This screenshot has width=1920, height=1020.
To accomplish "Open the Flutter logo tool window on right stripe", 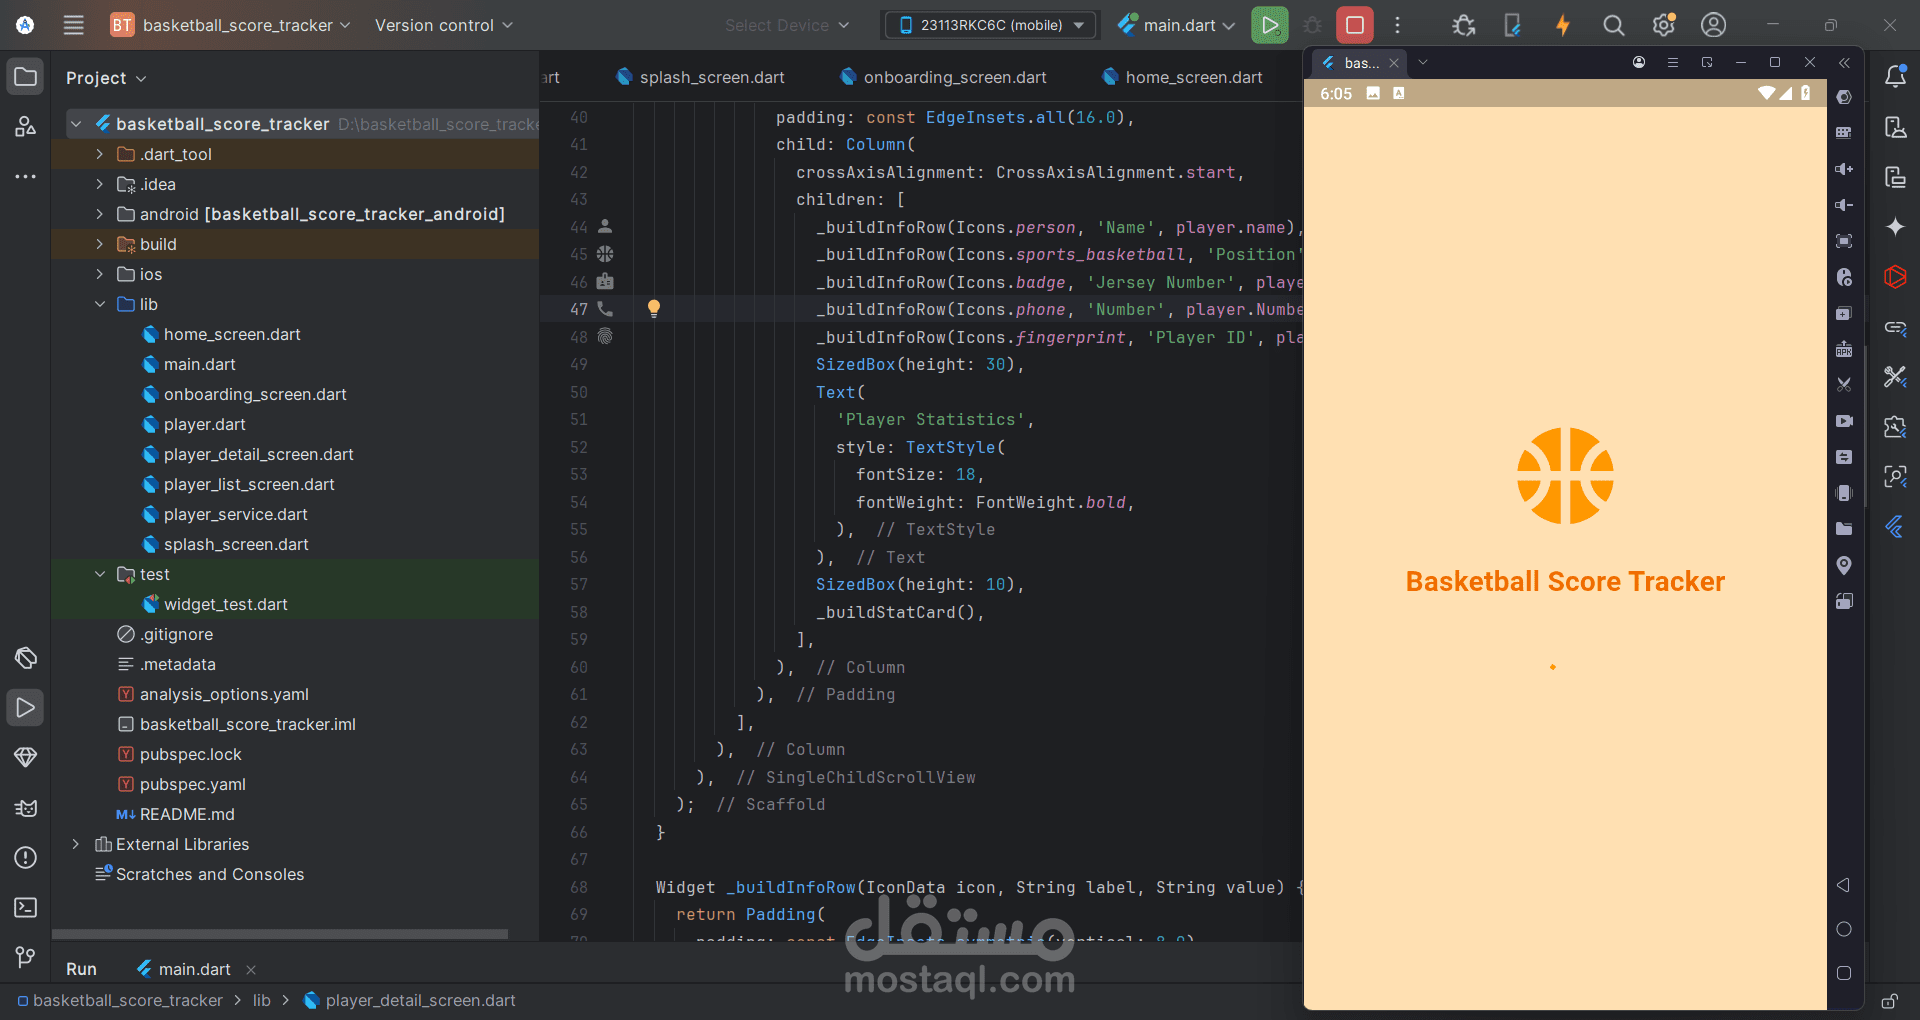I will pyautogui.click(x=1895, y=527).
